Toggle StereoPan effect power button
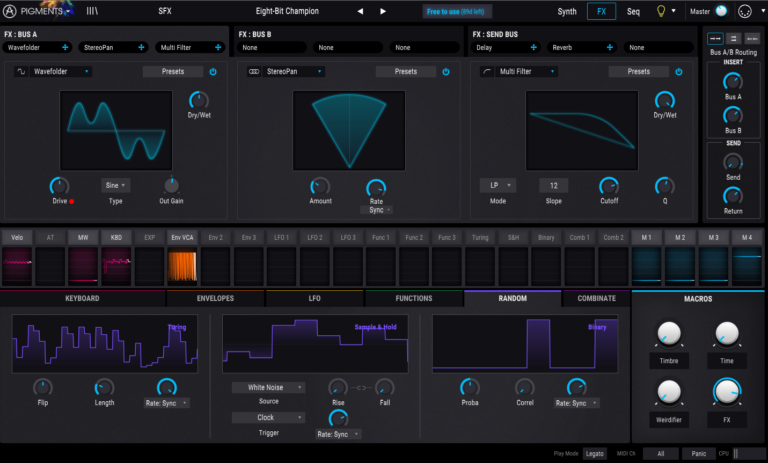The image size is (768, 463). (x=446, y=72)
